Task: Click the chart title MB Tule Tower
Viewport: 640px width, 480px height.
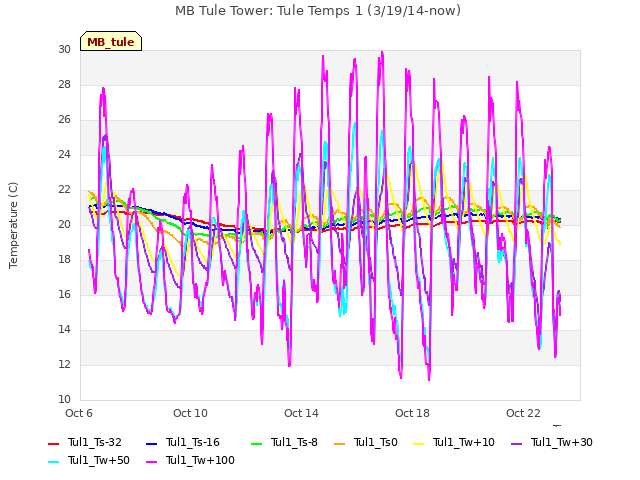Action: point(318,11)
